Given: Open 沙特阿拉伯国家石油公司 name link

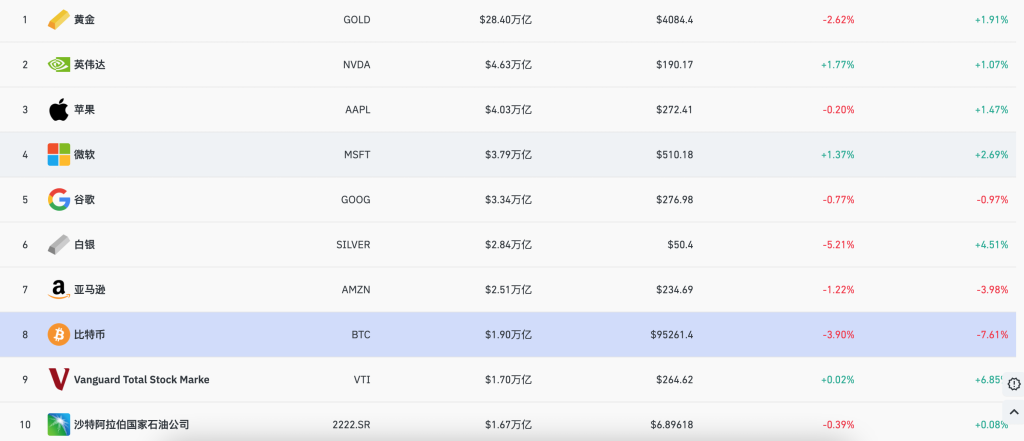Looking at the screenshot, I should (x=131, y=425).
